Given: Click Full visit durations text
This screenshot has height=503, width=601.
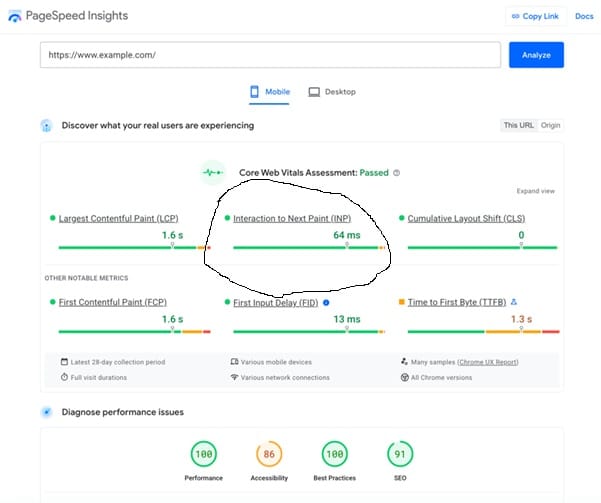Looking at the screenshot, I should click(x=99, y=378).
